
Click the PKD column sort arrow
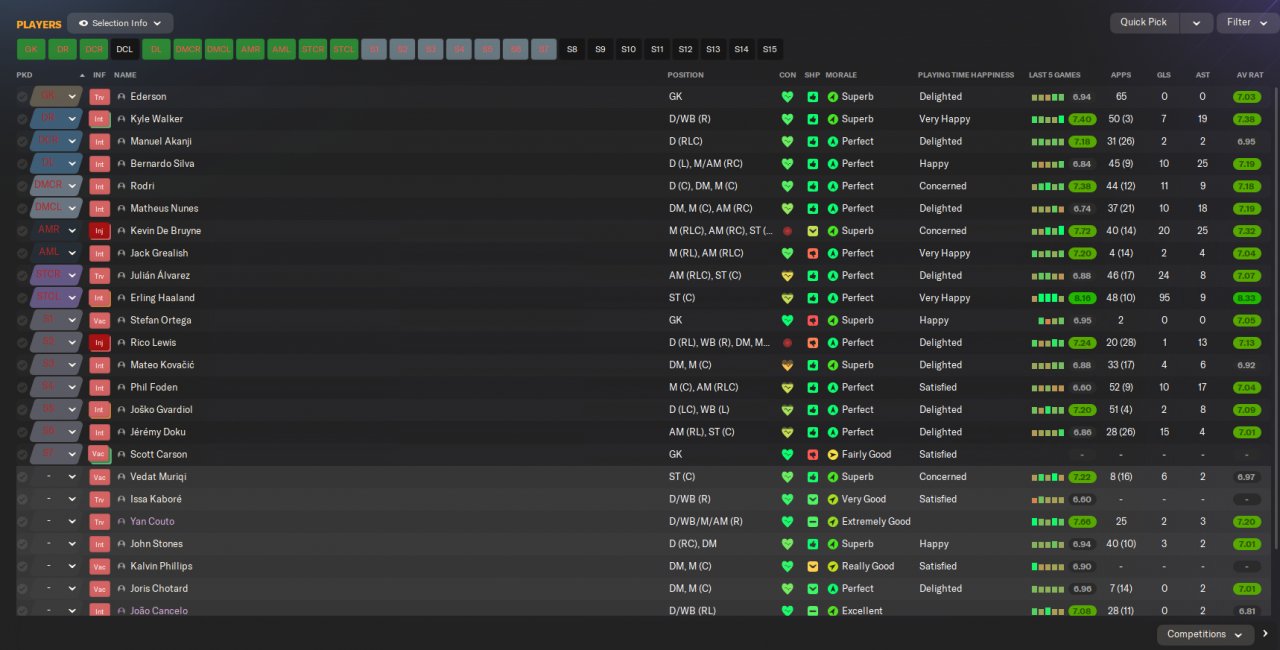click(82, 75)
